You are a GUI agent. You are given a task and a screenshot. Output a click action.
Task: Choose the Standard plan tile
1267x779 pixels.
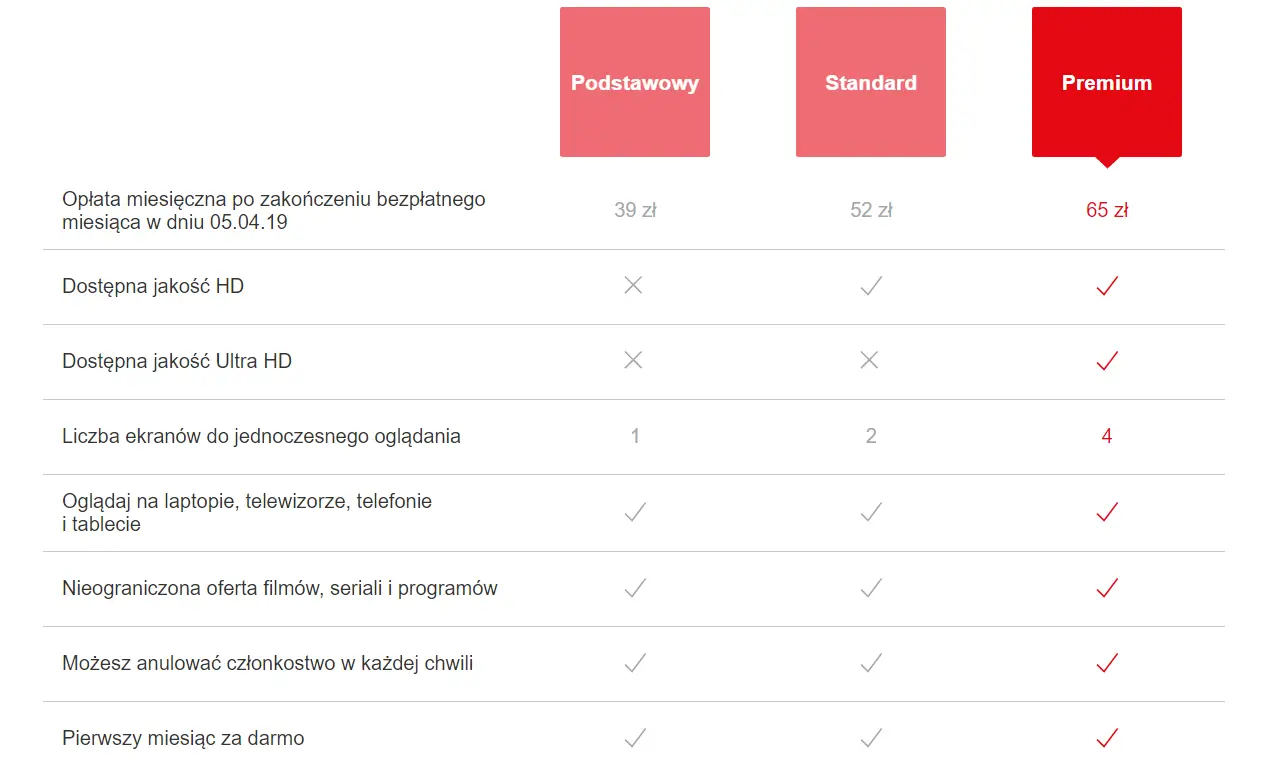click(x=870, y=82)
